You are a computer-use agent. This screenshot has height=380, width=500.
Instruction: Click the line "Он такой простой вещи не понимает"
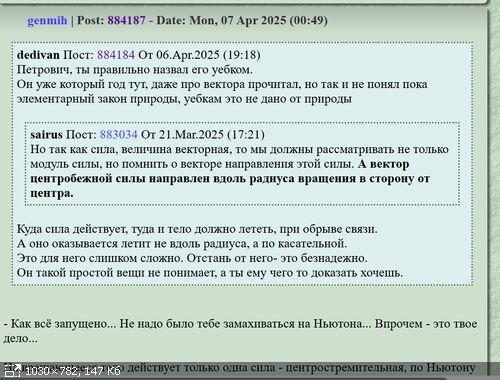pos(210,273)
